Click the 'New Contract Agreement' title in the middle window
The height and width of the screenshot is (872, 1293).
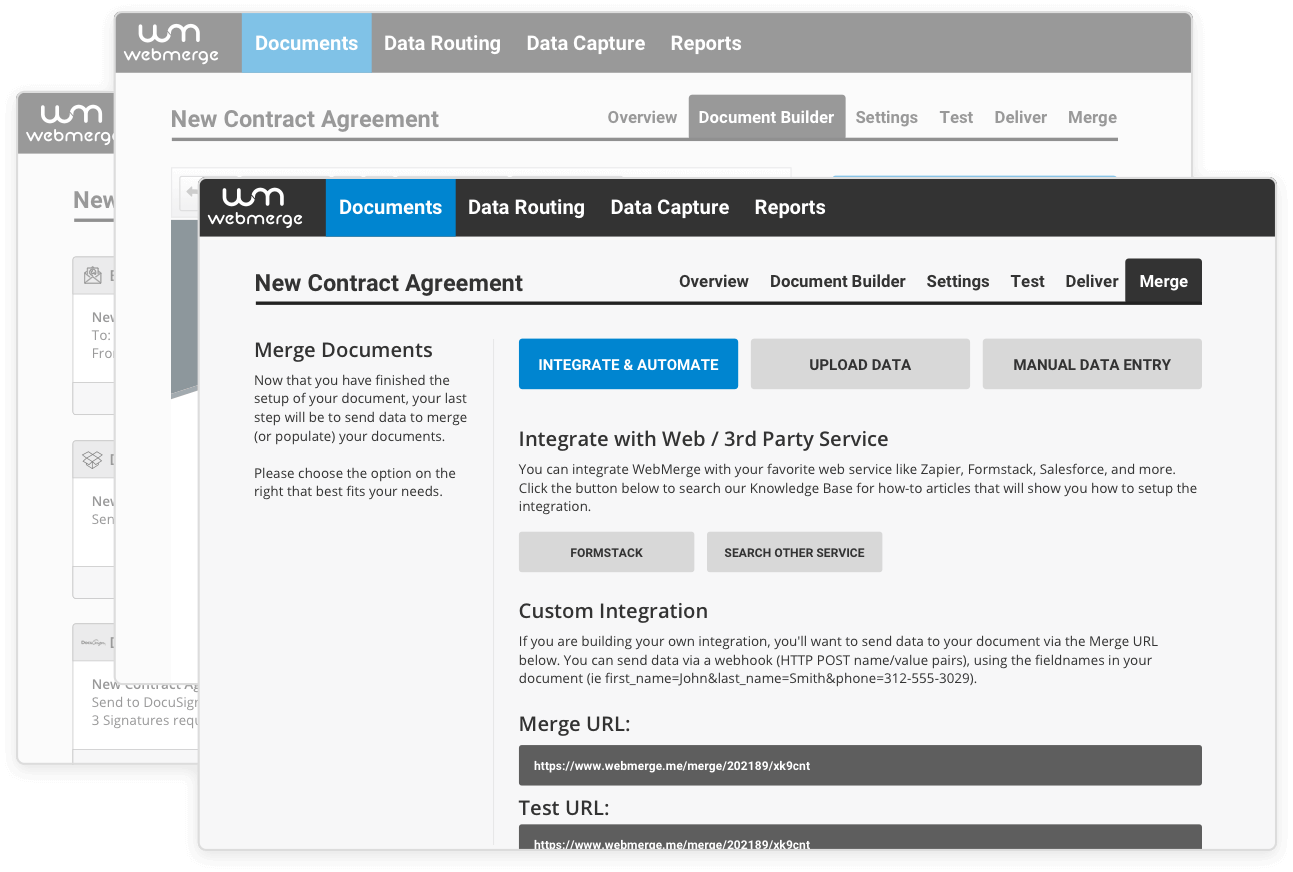point(305,119)
